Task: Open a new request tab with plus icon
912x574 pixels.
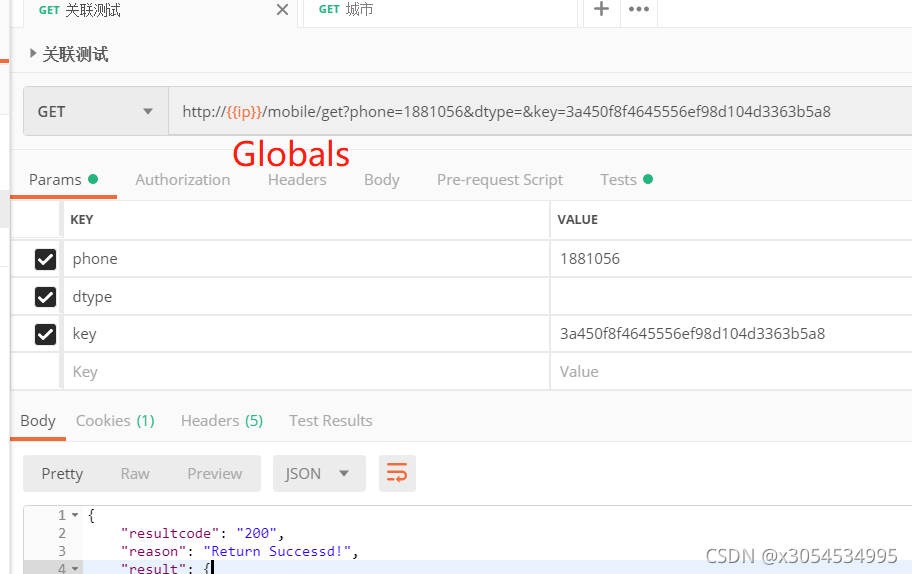Action: tap(601, 9)
